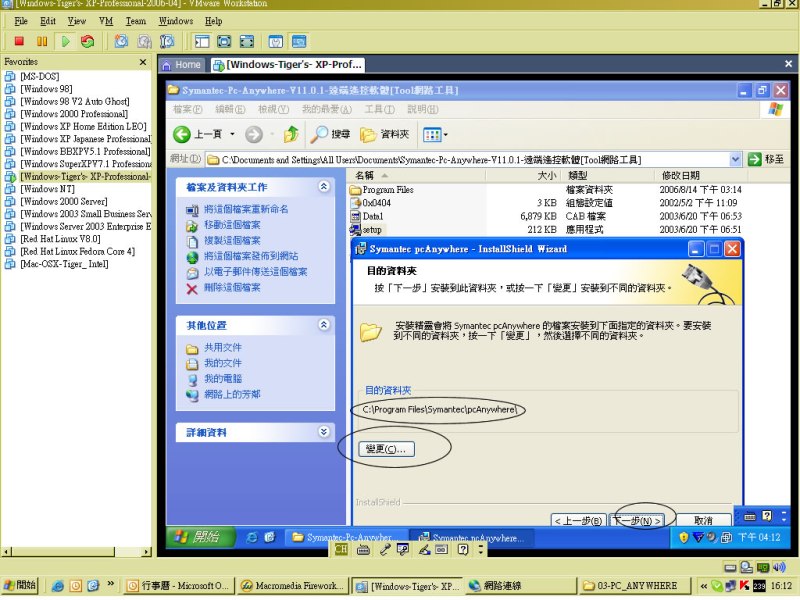This screenshot has height=600, width=800.
Task: Open 03-PC_ANYWHERE folder taskbar button
Action: pyautogui.click(x=635, y=586)
